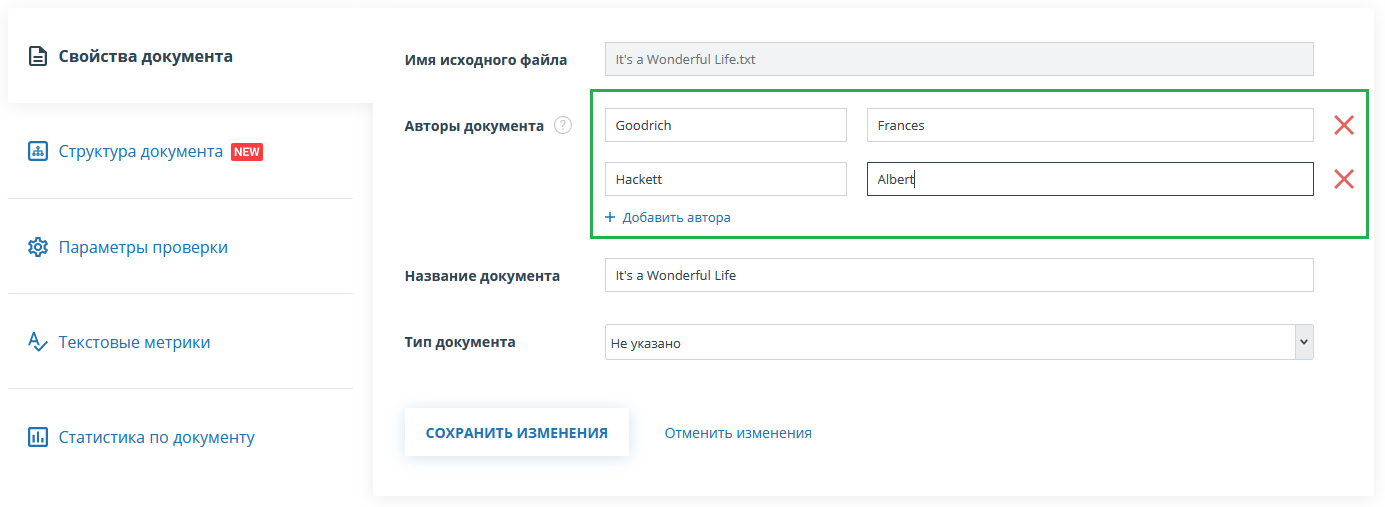Click into the Frances name field
Image resolution: width=1385 pixels, height=507 pixels.
pyautogui.click(x=1089, y=125)
